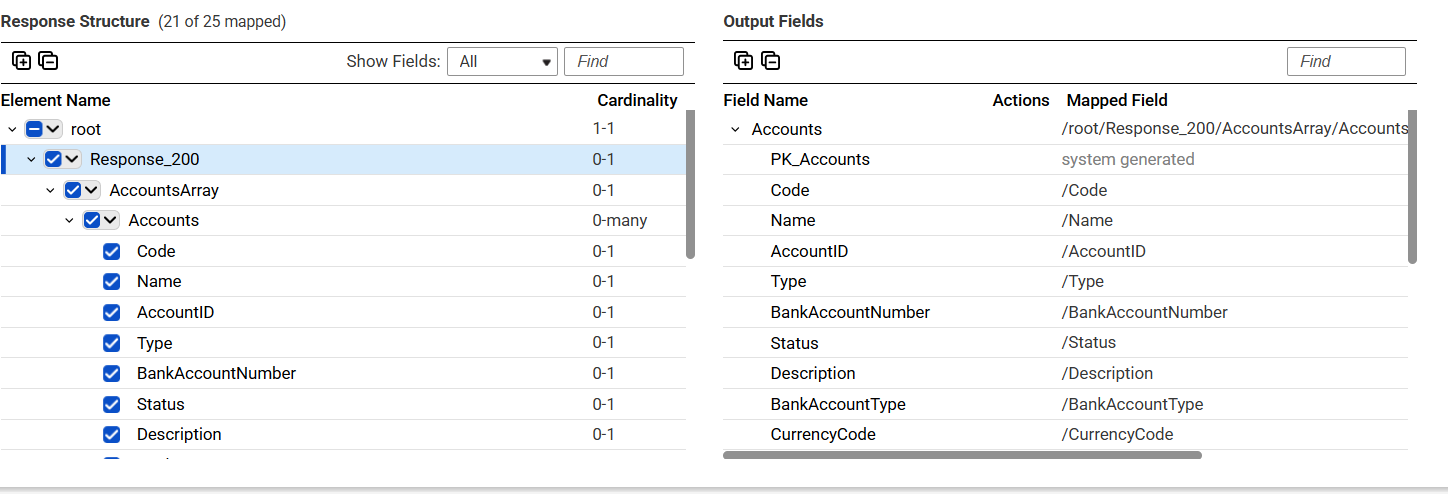The width and height of the screenshot is (1448, 494).
Task: Select the BankAccountType output field
Action: tap(838, 404)
